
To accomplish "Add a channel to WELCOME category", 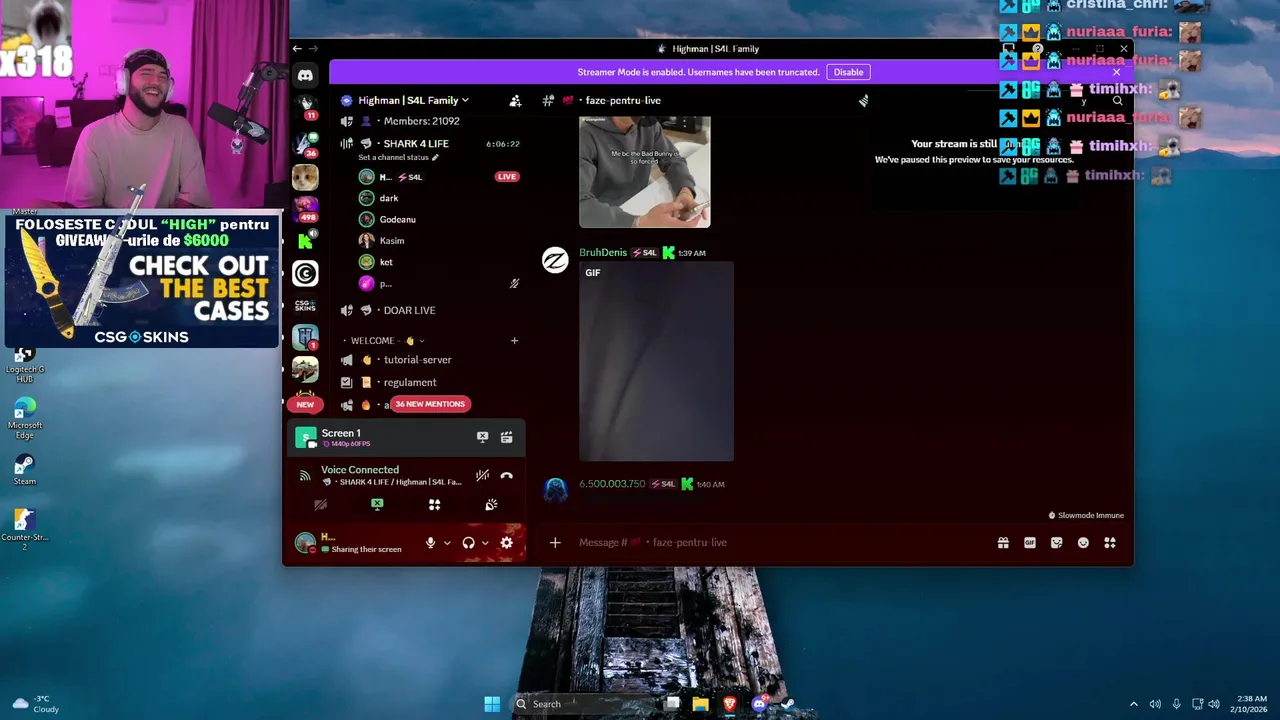I will coord(515,341).
